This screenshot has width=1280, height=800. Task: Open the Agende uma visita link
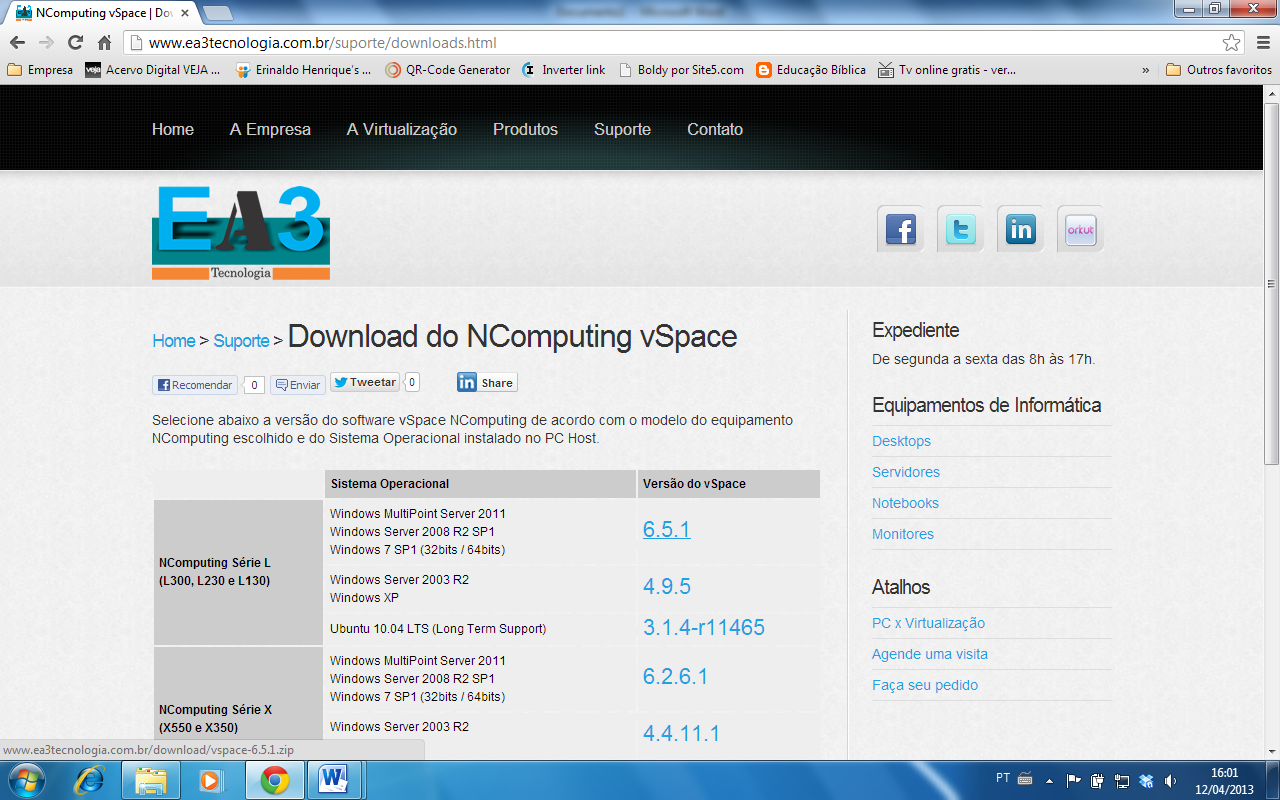click(x=930, y=654)
